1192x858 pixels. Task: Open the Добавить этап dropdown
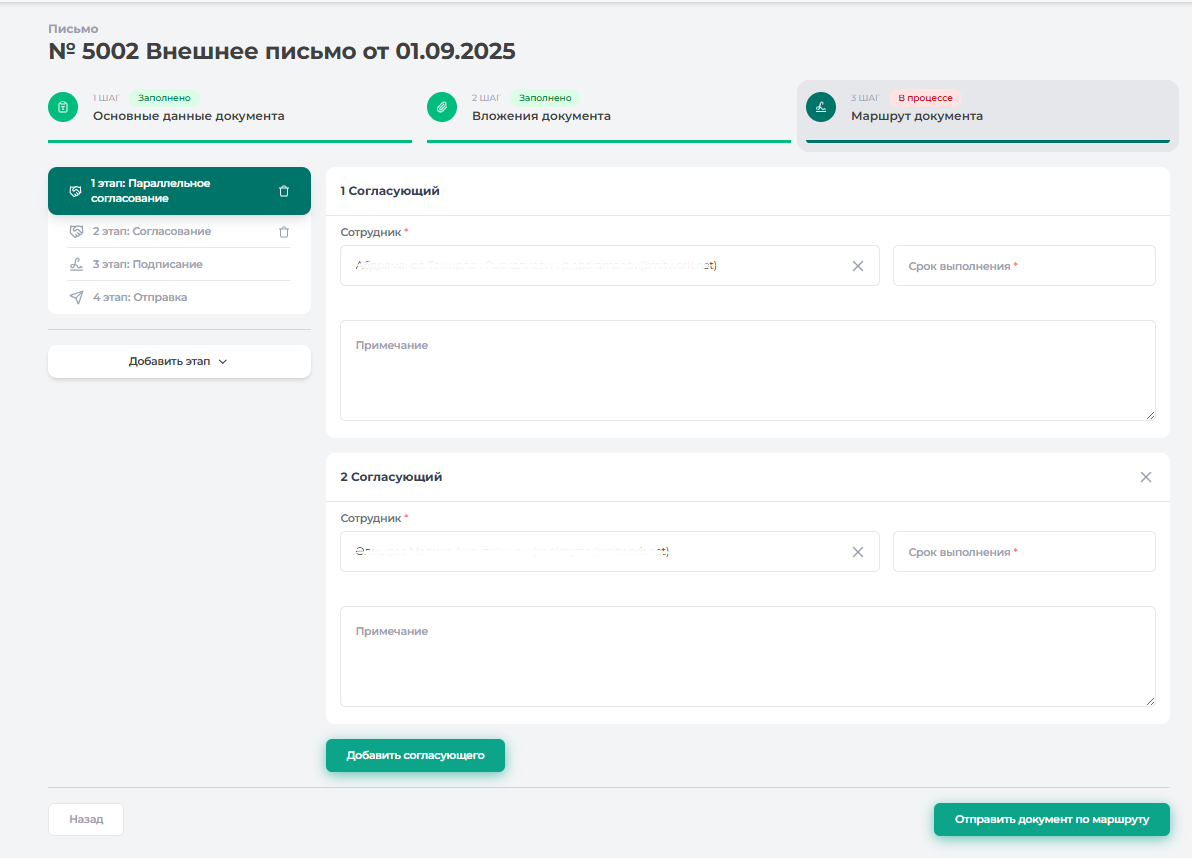pos(179,362)
